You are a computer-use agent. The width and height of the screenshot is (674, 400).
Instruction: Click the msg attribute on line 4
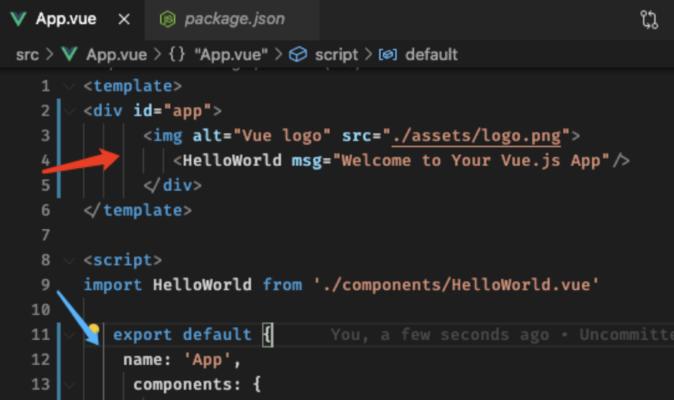click(307, 161)
